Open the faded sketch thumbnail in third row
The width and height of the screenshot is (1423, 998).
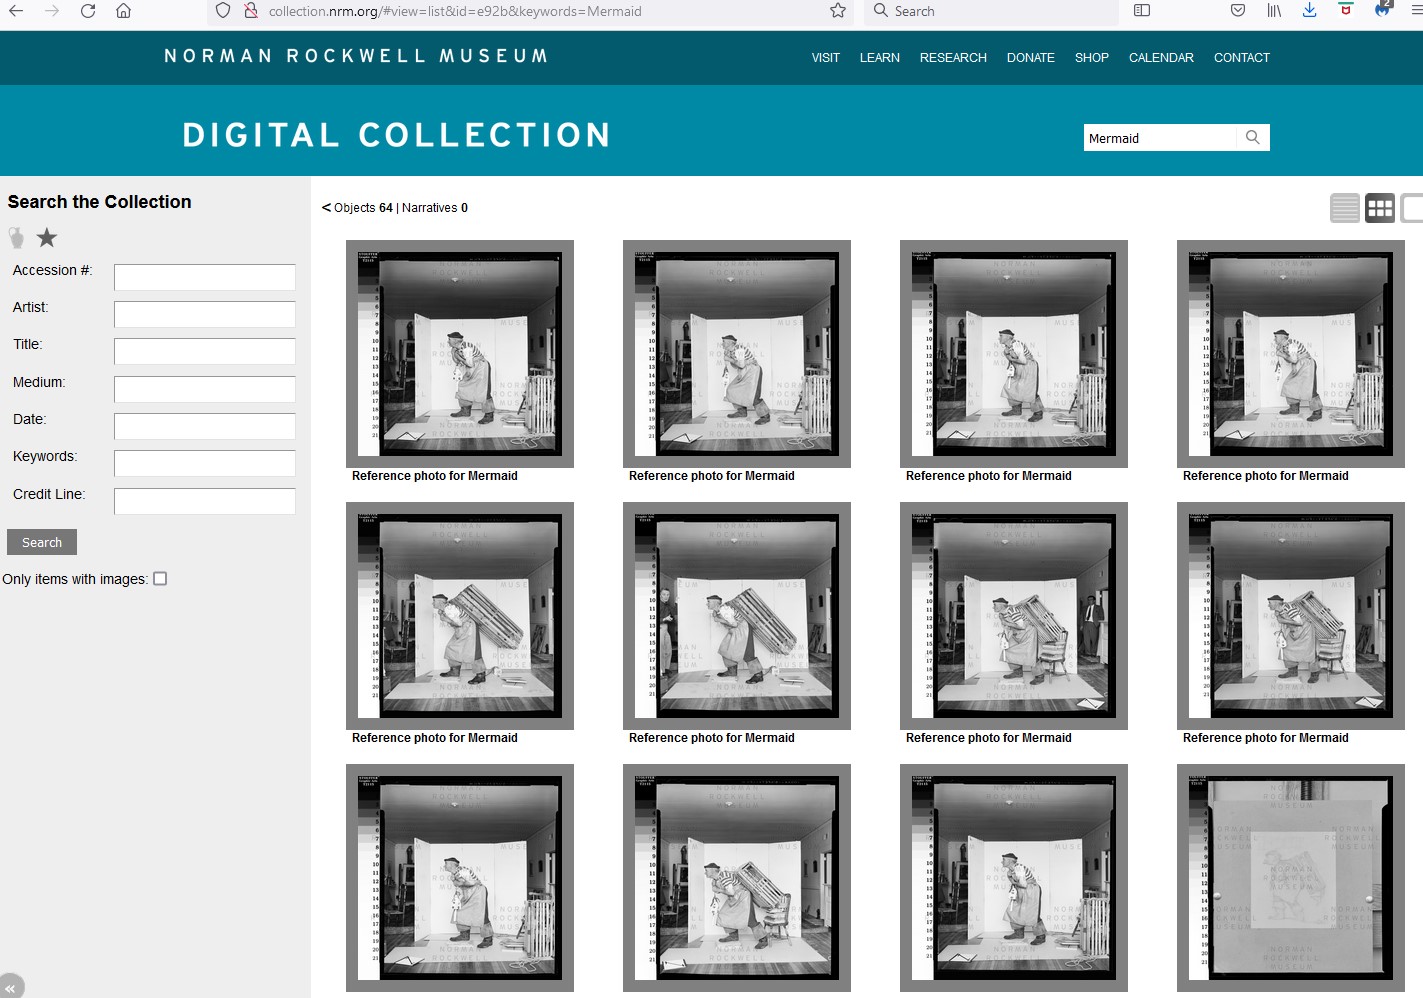(1291, 878)
